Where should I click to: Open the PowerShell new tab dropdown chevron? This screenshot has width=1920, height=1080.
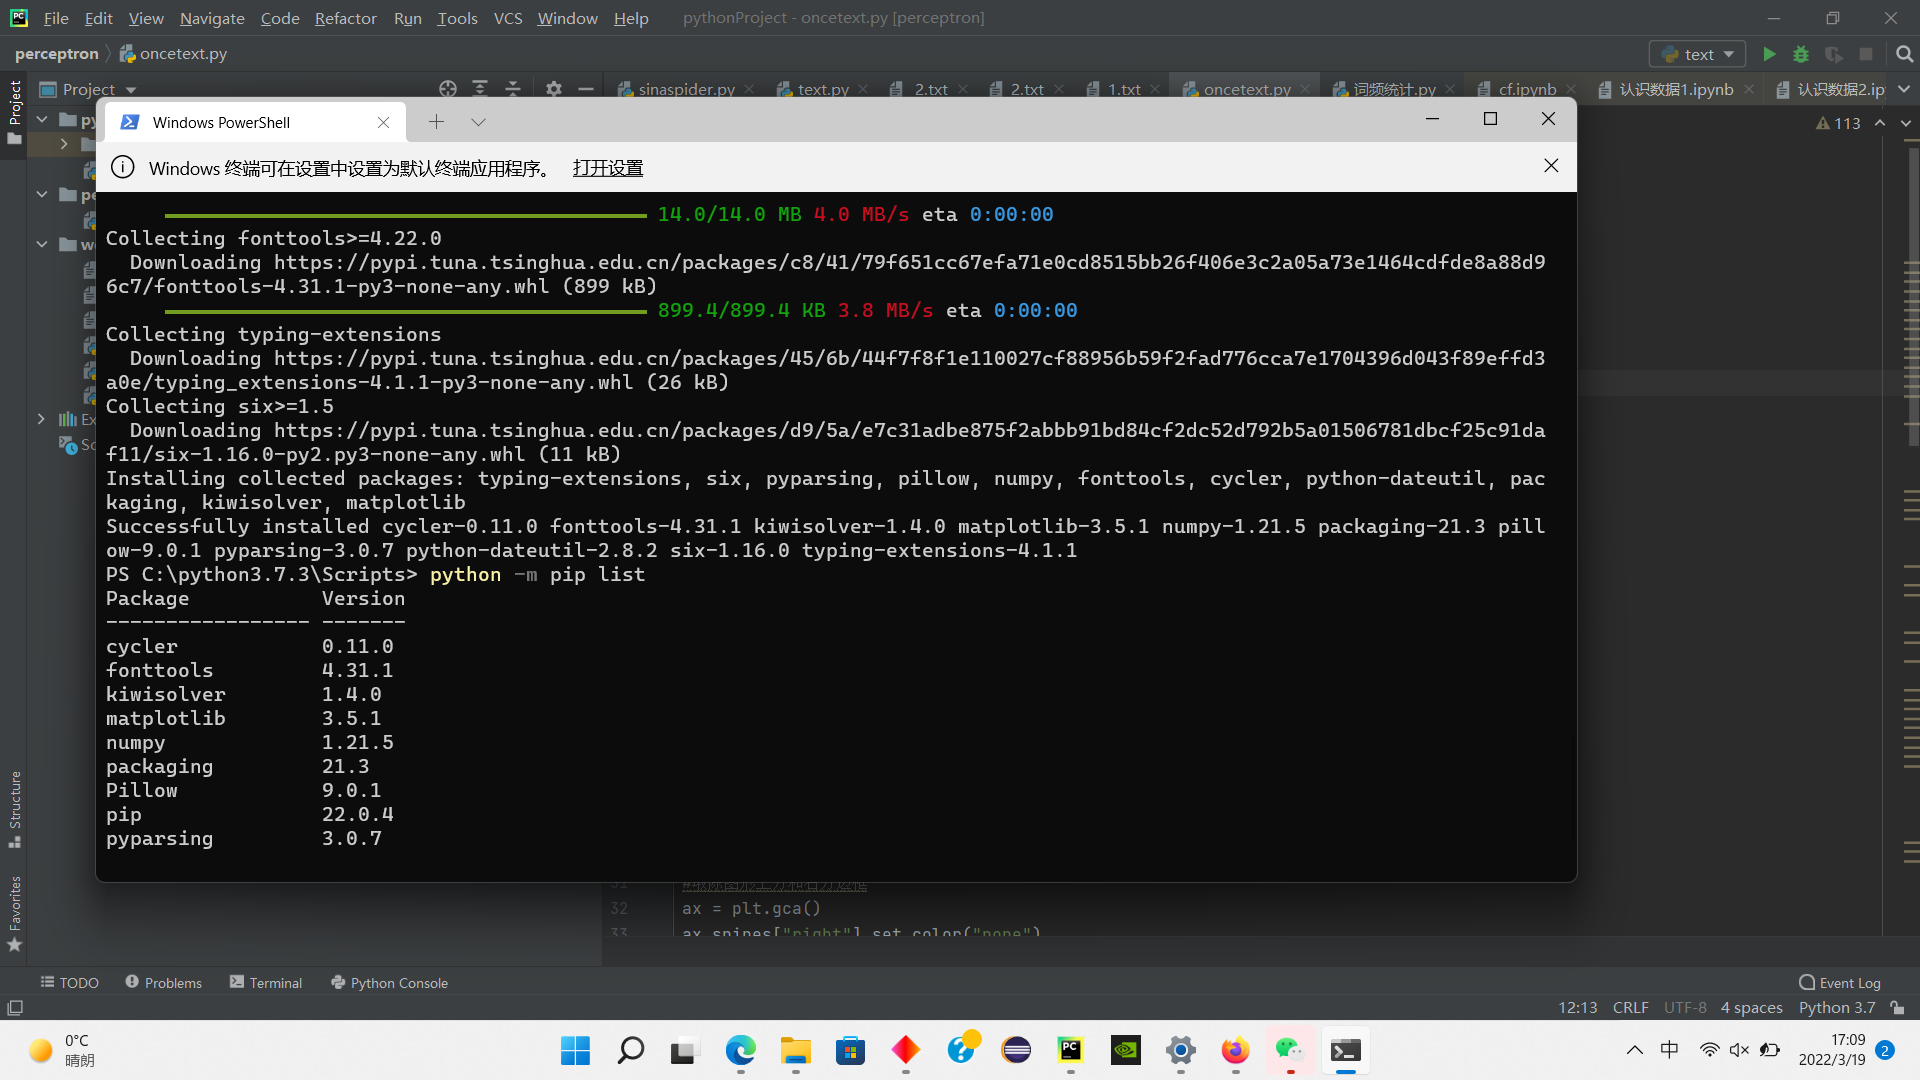(478, 122)
